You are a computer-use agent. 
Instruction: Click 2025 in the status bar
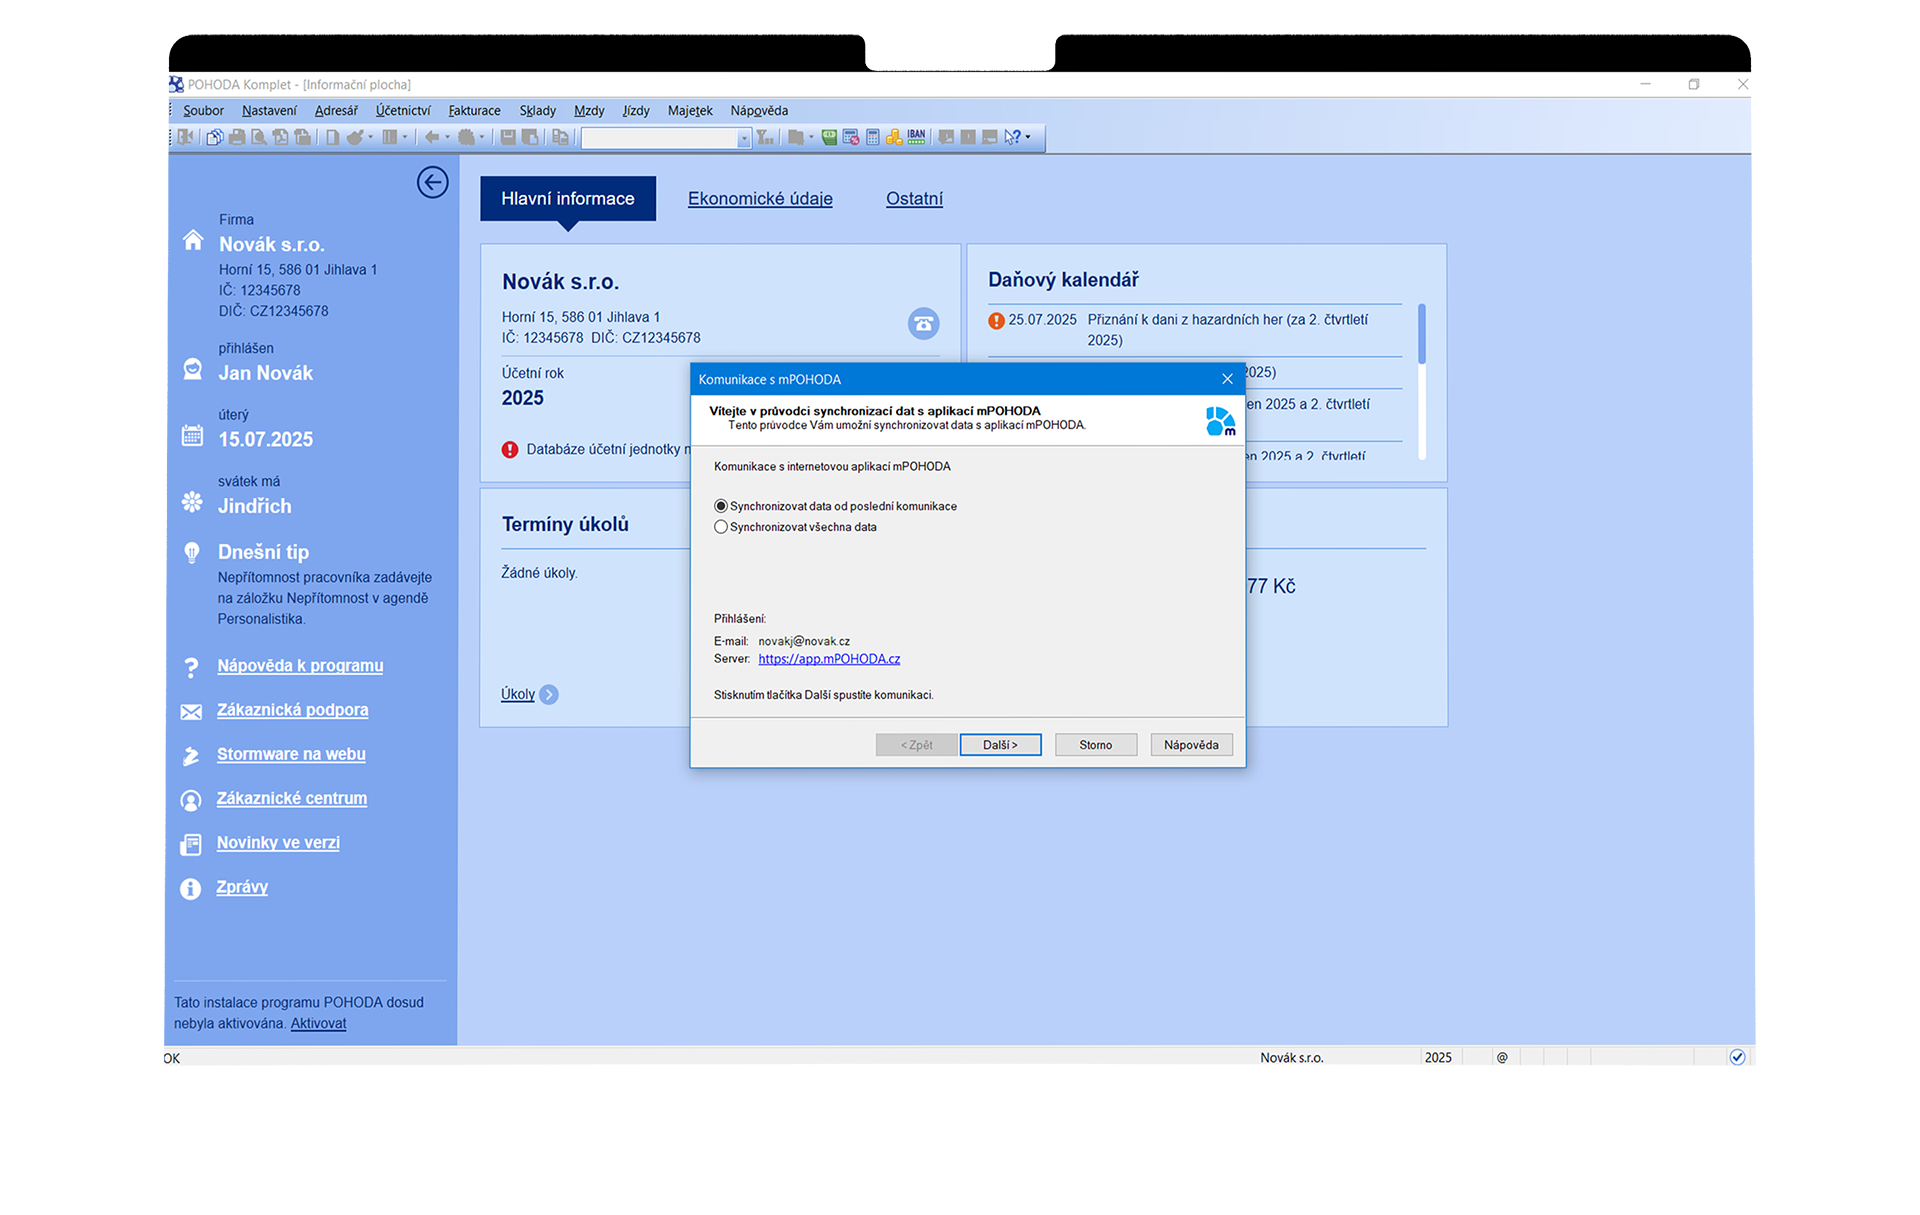1438,1058
